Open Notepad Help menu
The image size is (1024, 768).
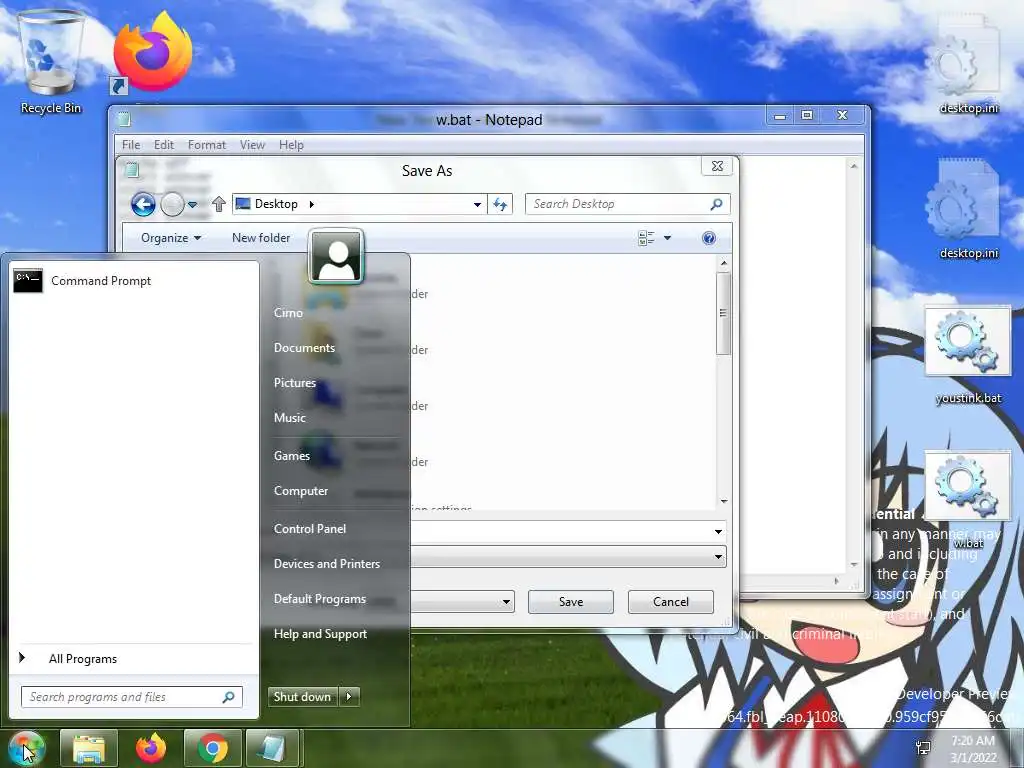point(291,145)
